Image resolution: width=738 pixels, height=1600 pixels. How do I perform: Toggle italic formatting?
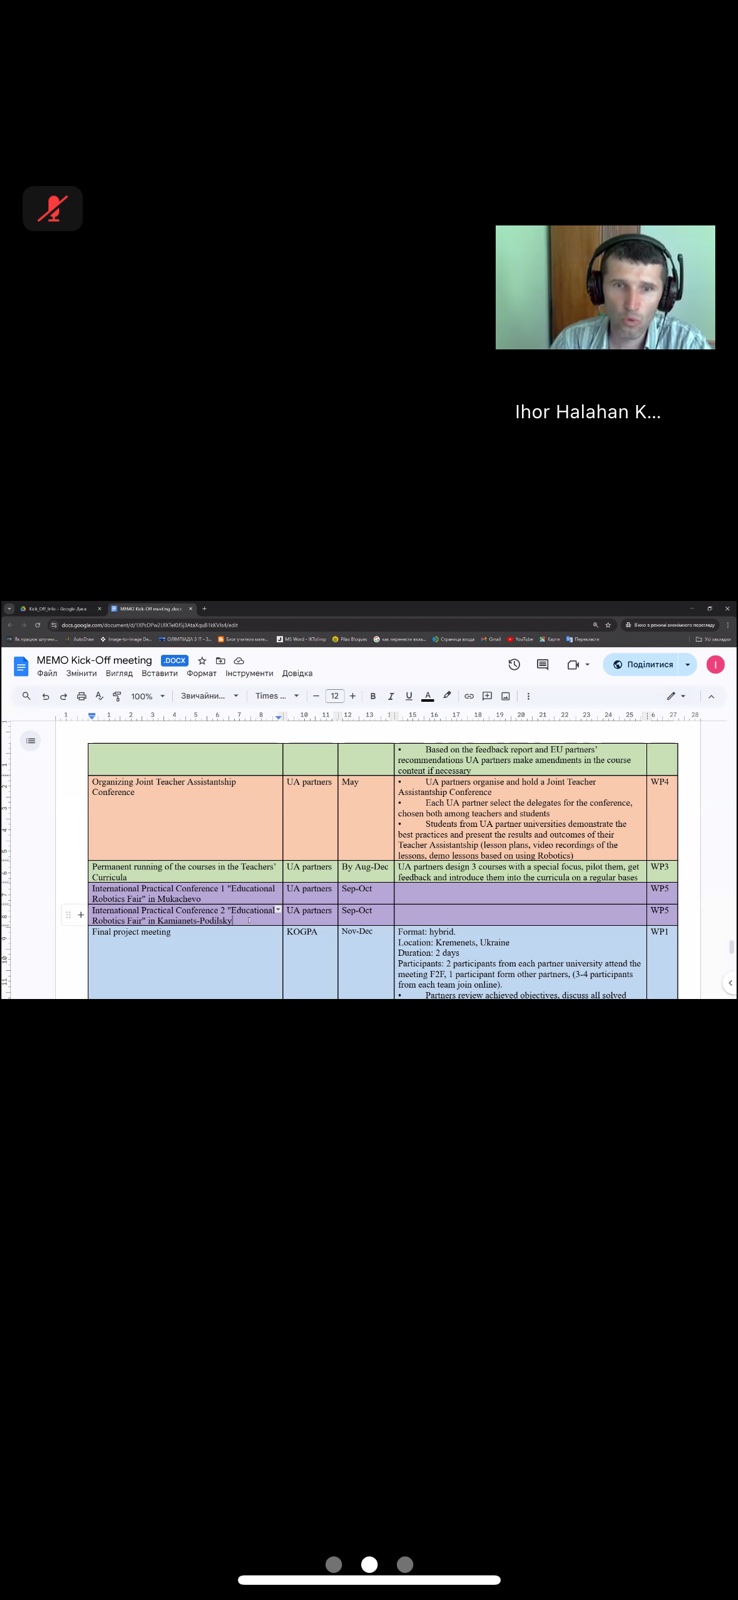[x=391, y=696]
